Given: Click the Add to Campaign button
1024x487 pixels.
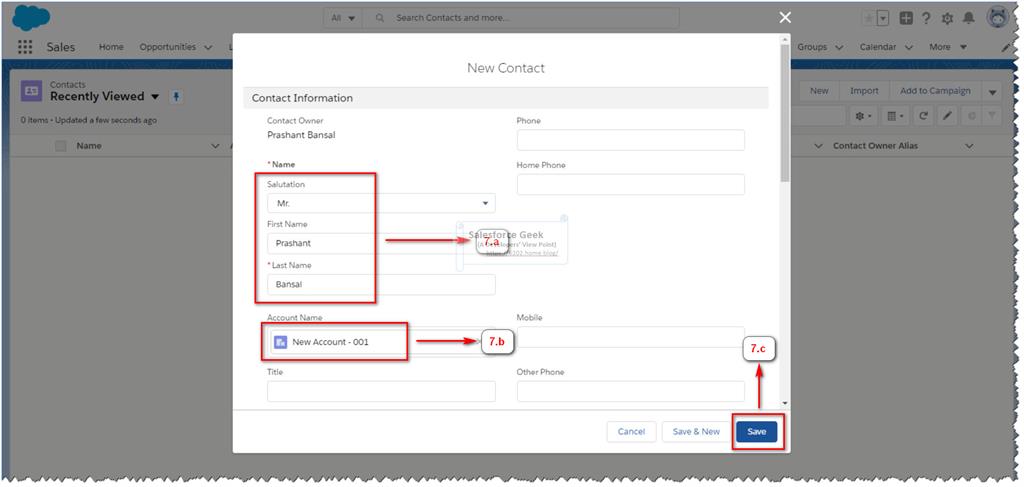Looking at the screenshot, I should [935, 91].
